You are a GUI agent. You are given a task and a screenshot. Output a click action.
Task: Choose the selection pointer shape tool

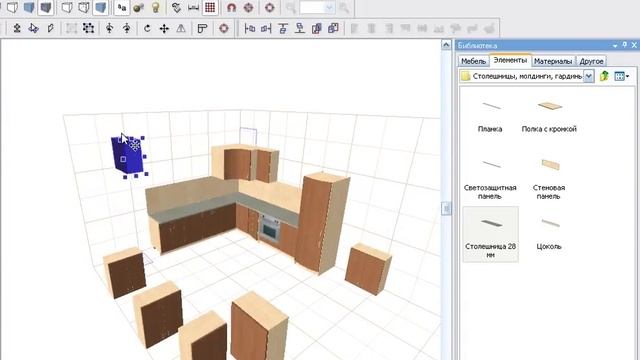(x=34, y=28)
